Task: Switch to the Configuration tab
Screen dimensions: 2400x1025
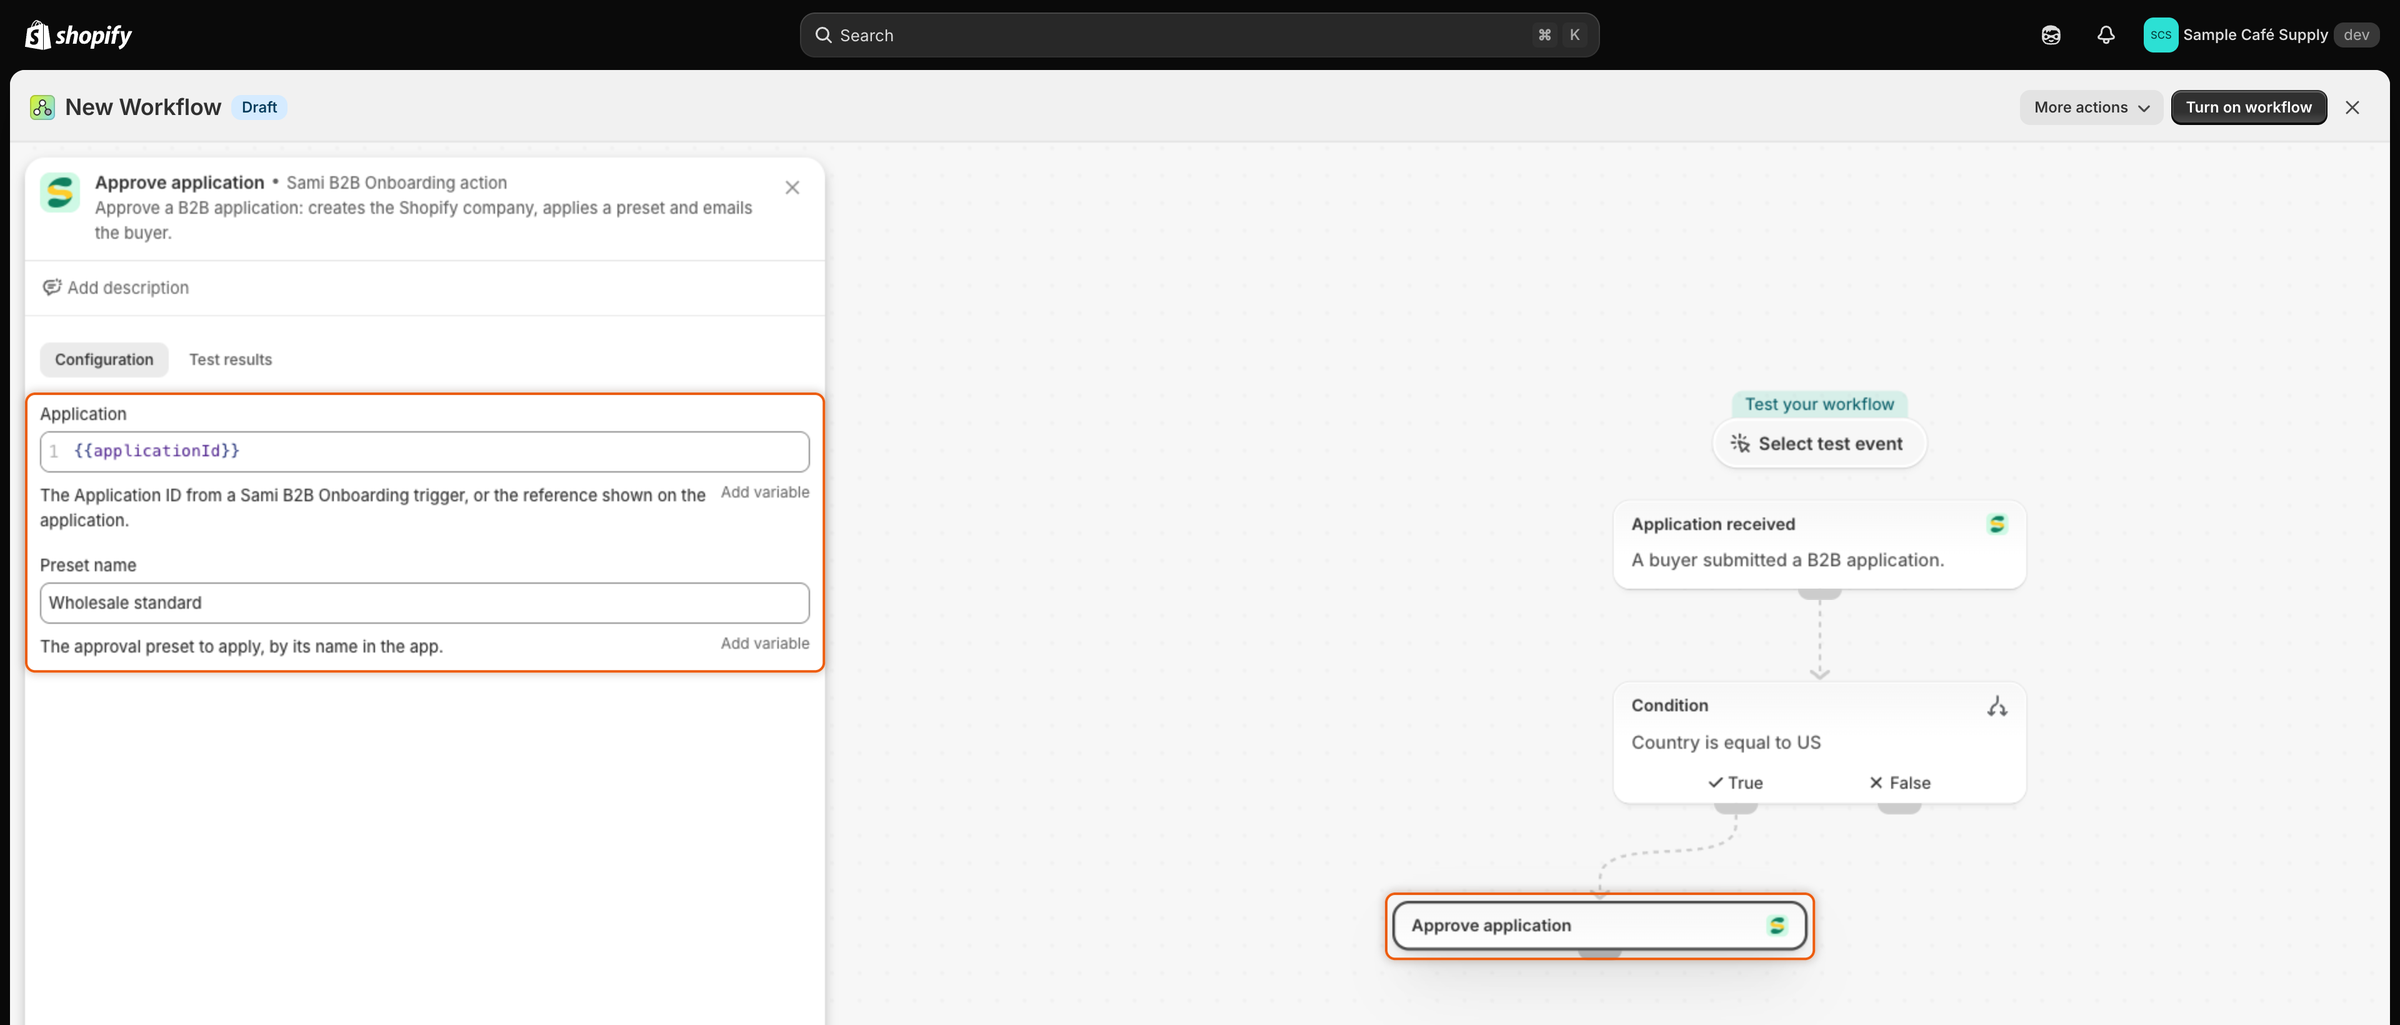Action: pos(104,359)
